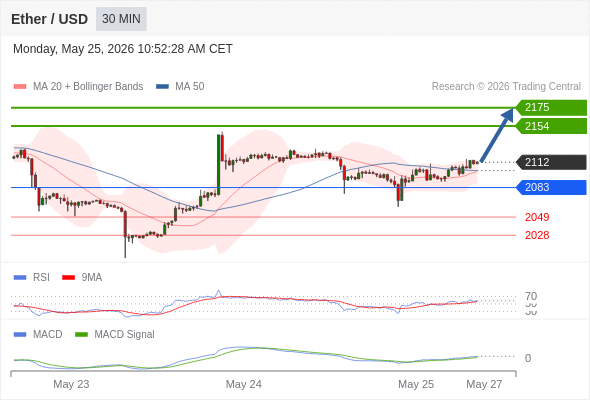This screenshot has width=590, height=400.
Task: Click the green MACD Signal swatch
Action: (x=81, y=335)
